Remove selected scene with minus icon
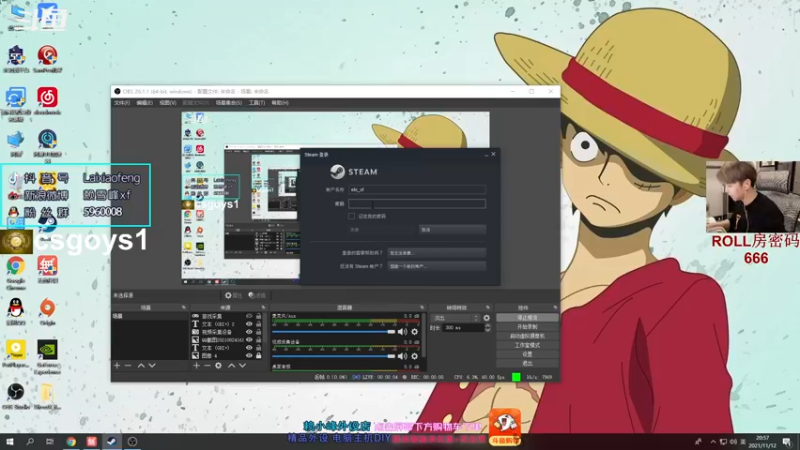The width and height of the screenshot is (800, 450). point(128,366)
